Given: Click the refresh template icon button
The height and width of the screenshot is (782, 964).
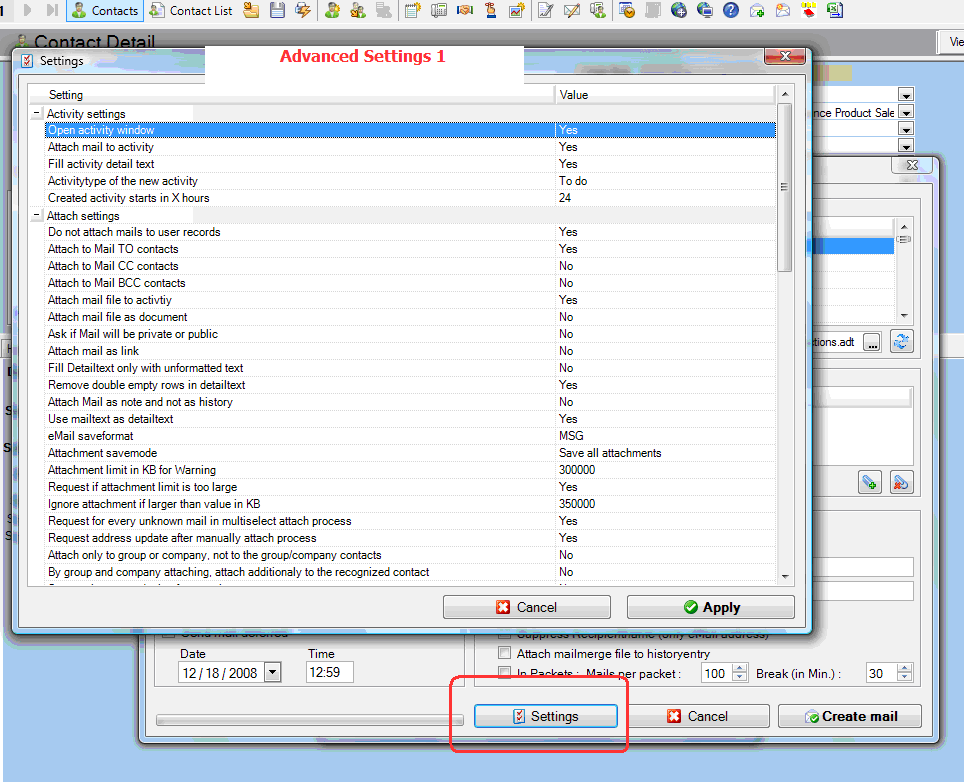Looking at the screenshot, I should pyautogui.click(x=902, y=342).
